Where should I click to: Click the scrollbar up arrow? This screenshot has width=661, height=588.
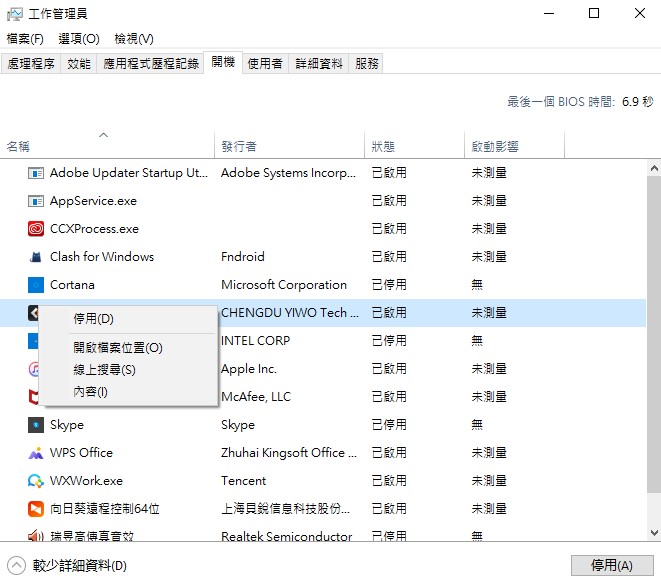click(x=654, y=169)
